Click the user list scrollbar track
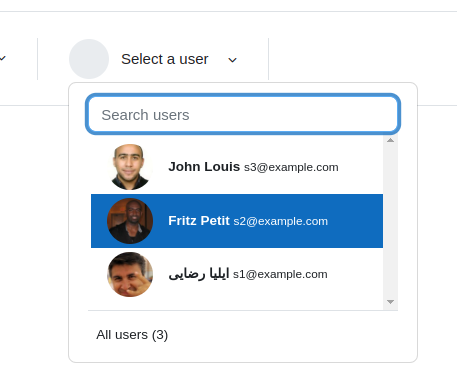Image resolution: width=457 pixels, height=388 pixels. point(390,221)
